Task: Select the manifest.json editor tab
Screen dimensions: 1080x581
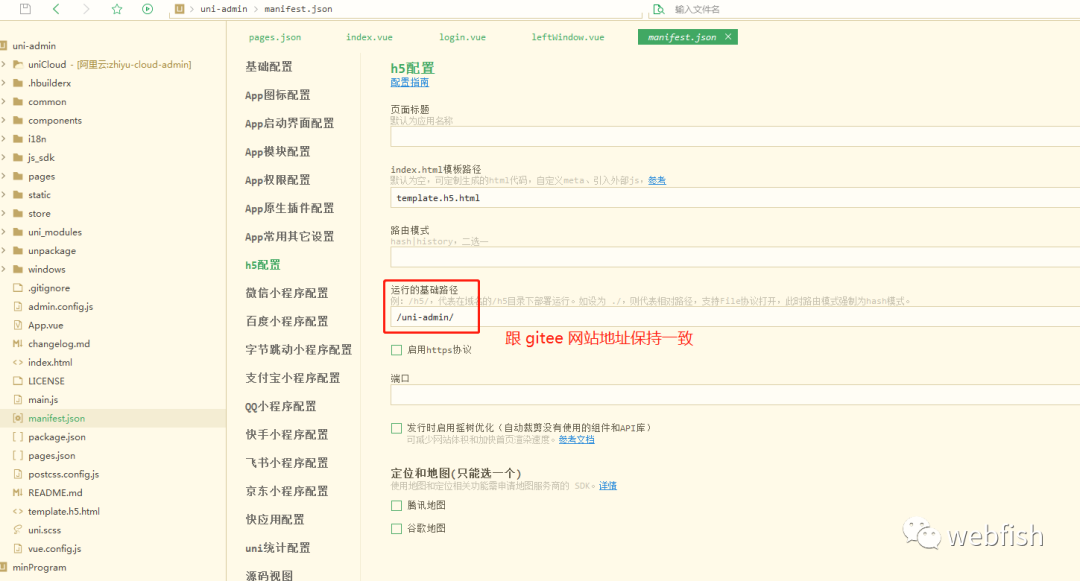Action: tap(682, 37)
